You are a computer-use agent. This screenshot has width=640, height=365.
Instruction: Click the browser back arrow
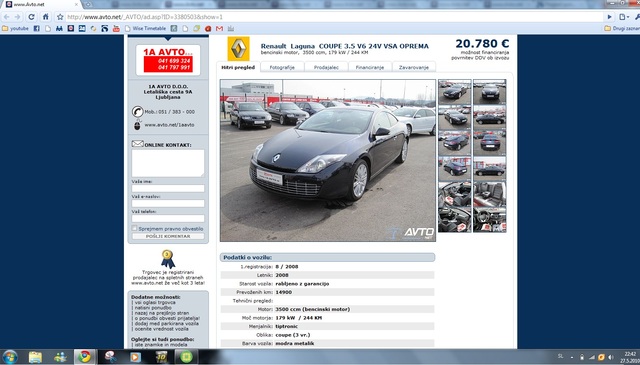click(7, 17)
